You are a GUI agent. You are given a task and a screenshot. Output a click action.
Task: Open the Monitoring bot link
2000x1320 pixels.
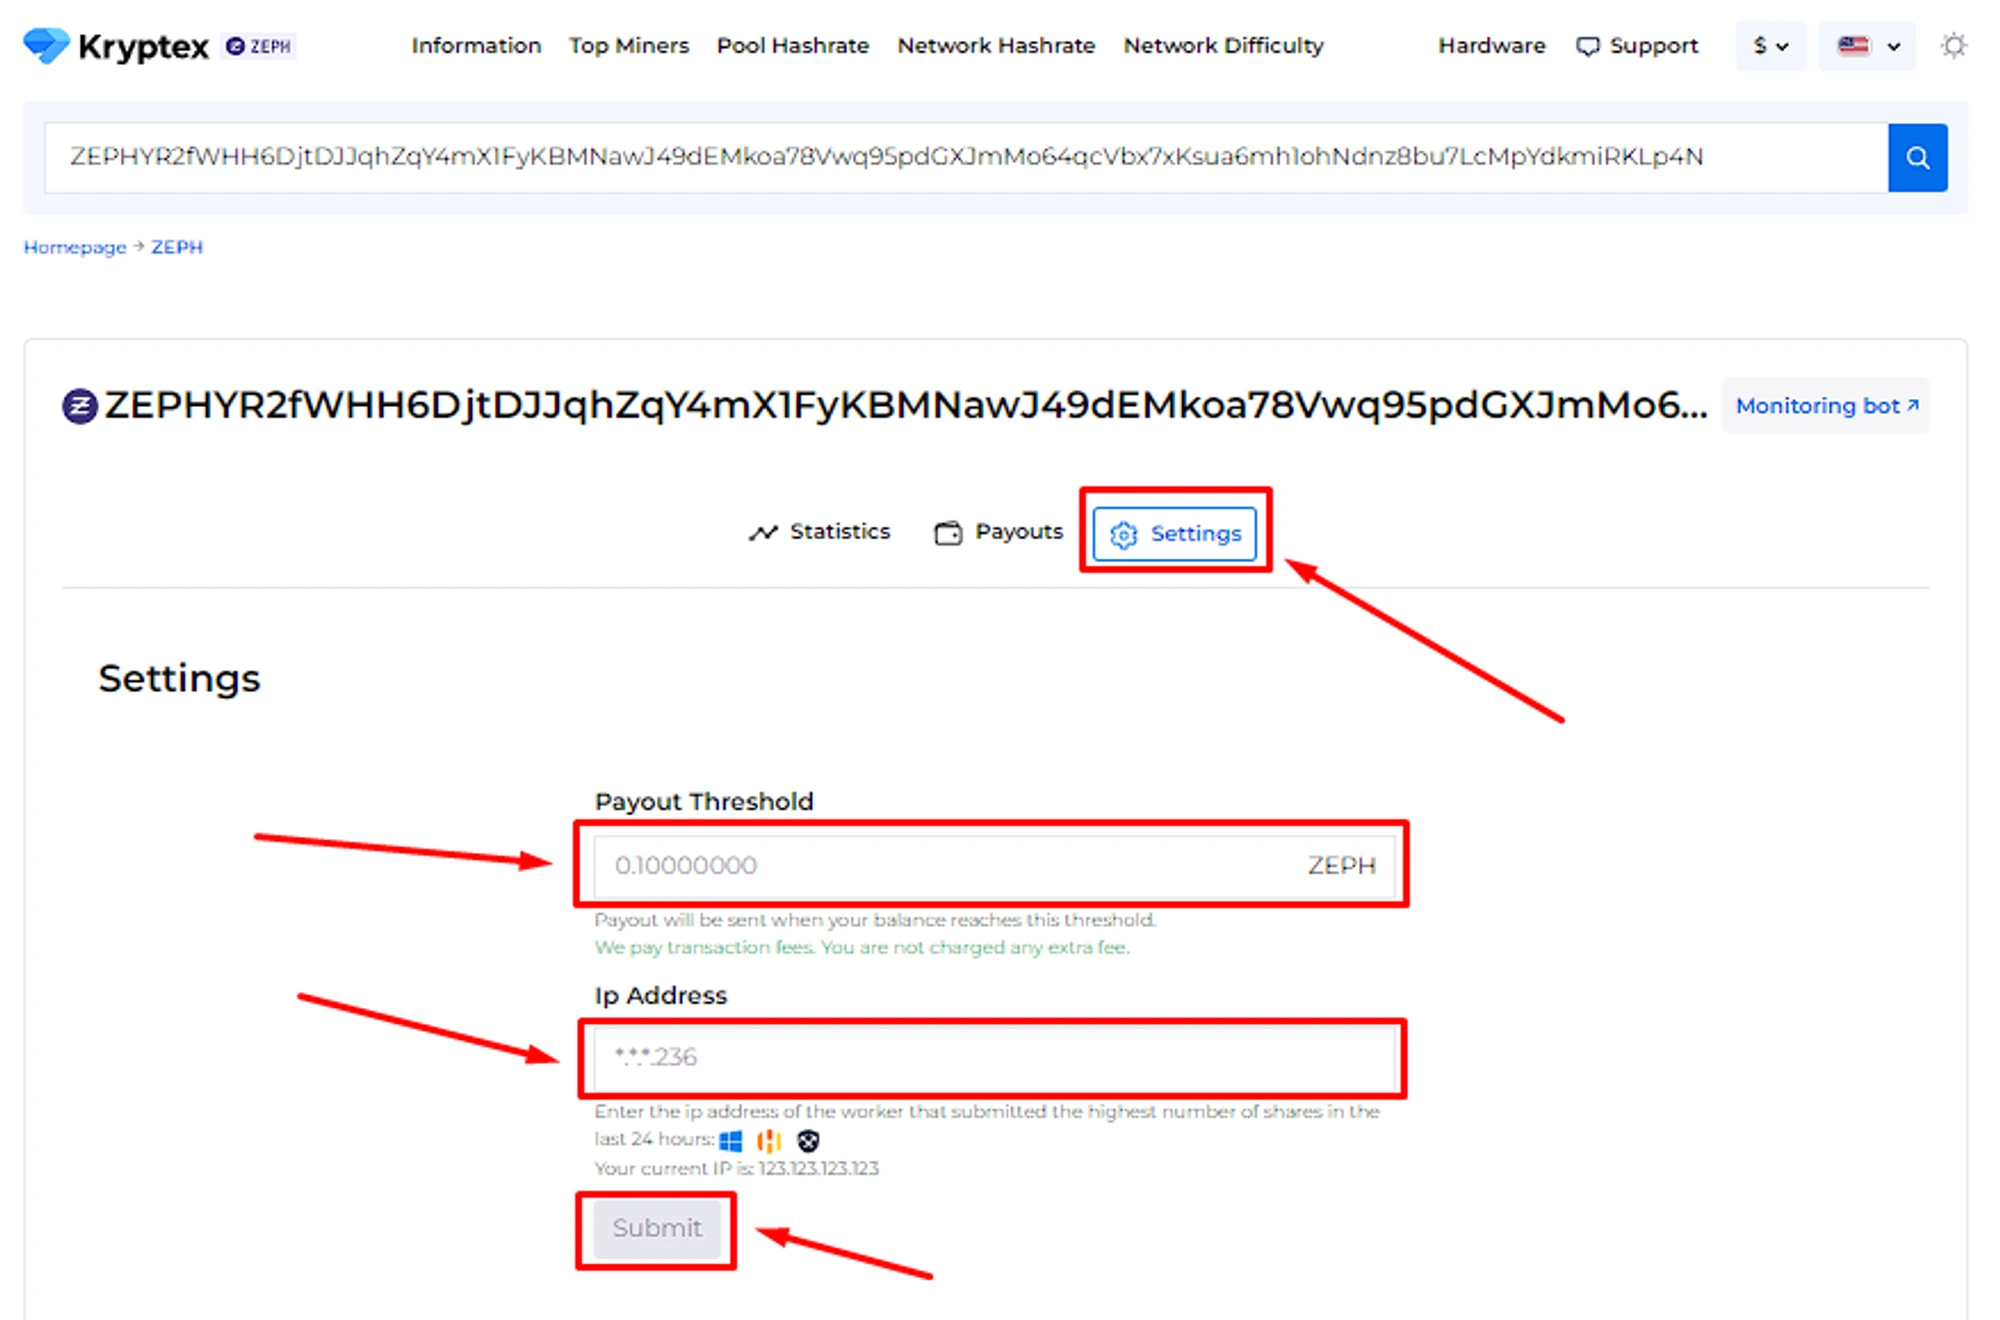click(1825, 406)
